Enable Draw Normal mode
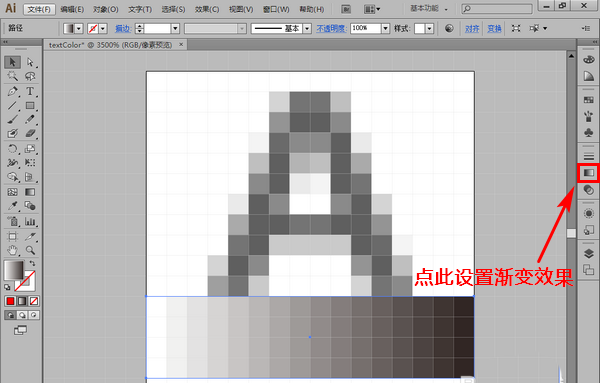 10,315
